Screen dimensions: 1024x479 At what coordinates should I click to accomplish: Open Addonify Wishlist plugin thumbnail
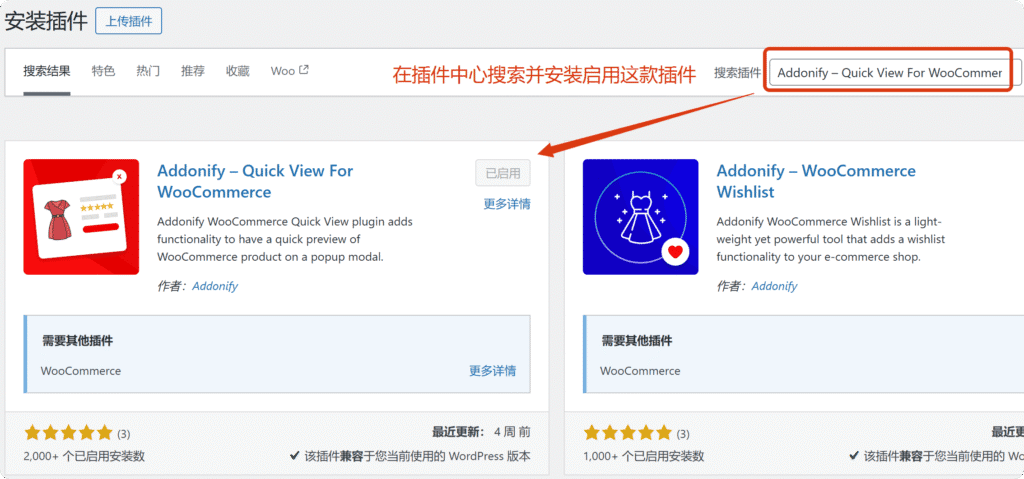(x=641, y=217)
